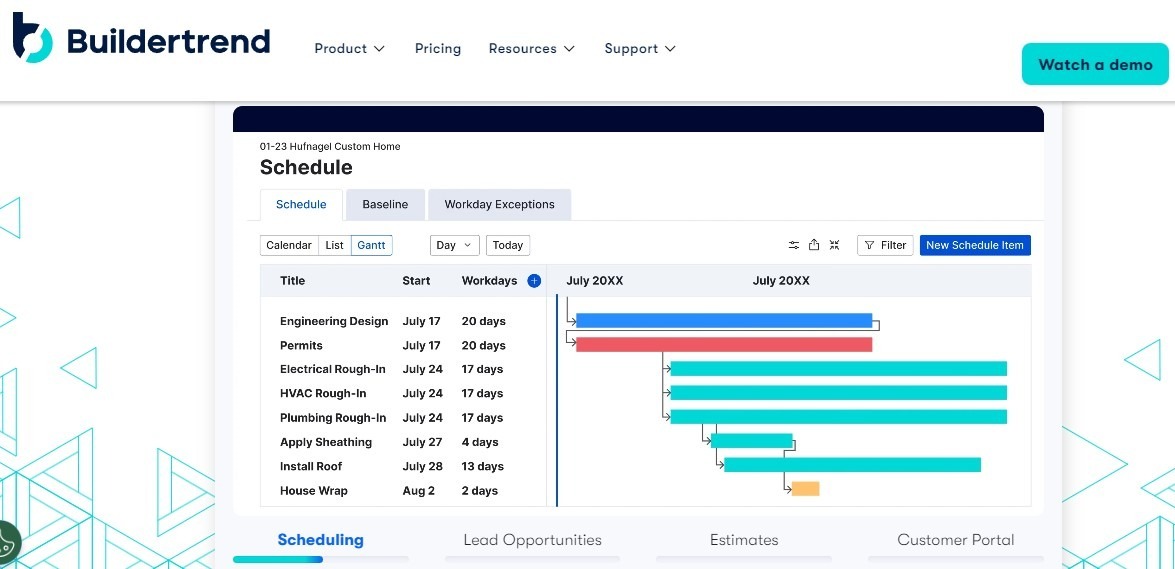
Task: Open the Workday Exceptions tab
Action: [x=499, y=205]
